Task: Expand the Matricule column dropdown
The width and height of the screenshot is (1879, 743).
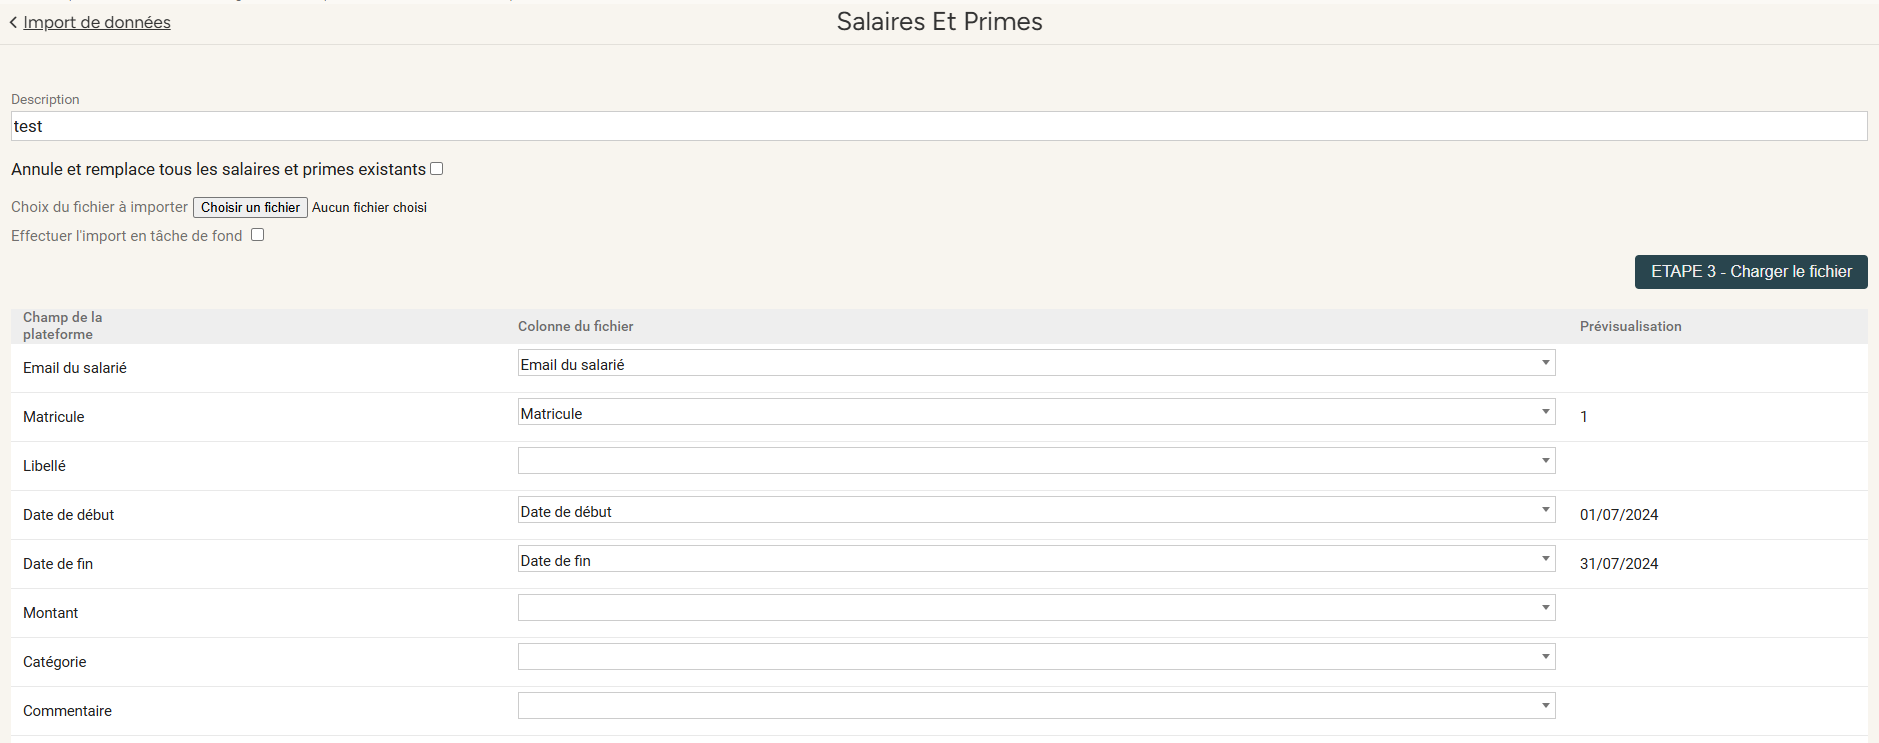Action: (1036, 412)
